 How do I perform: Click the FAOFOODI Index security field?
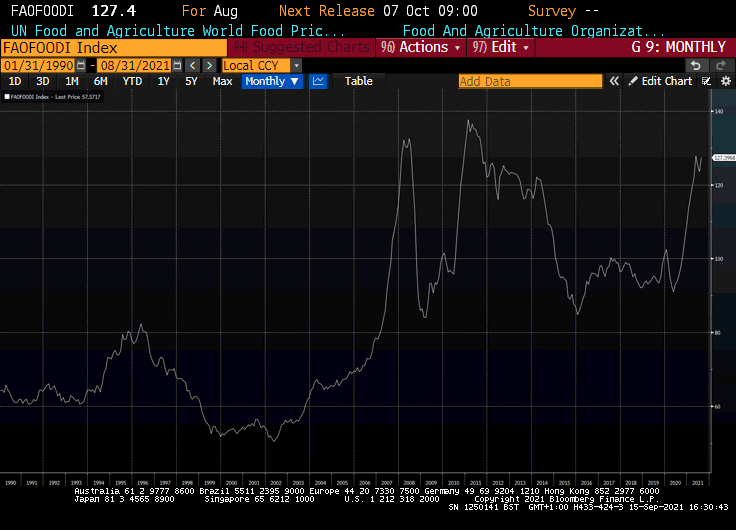(x=112, y=48)
